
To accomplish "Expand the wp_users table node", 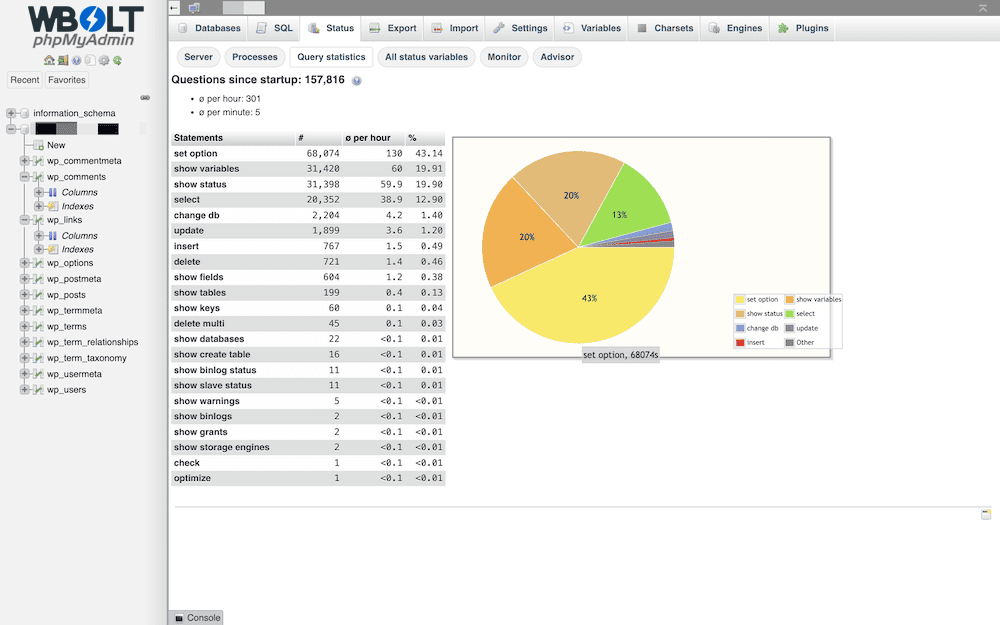I will pyautogui.click(x=25, y=390).
